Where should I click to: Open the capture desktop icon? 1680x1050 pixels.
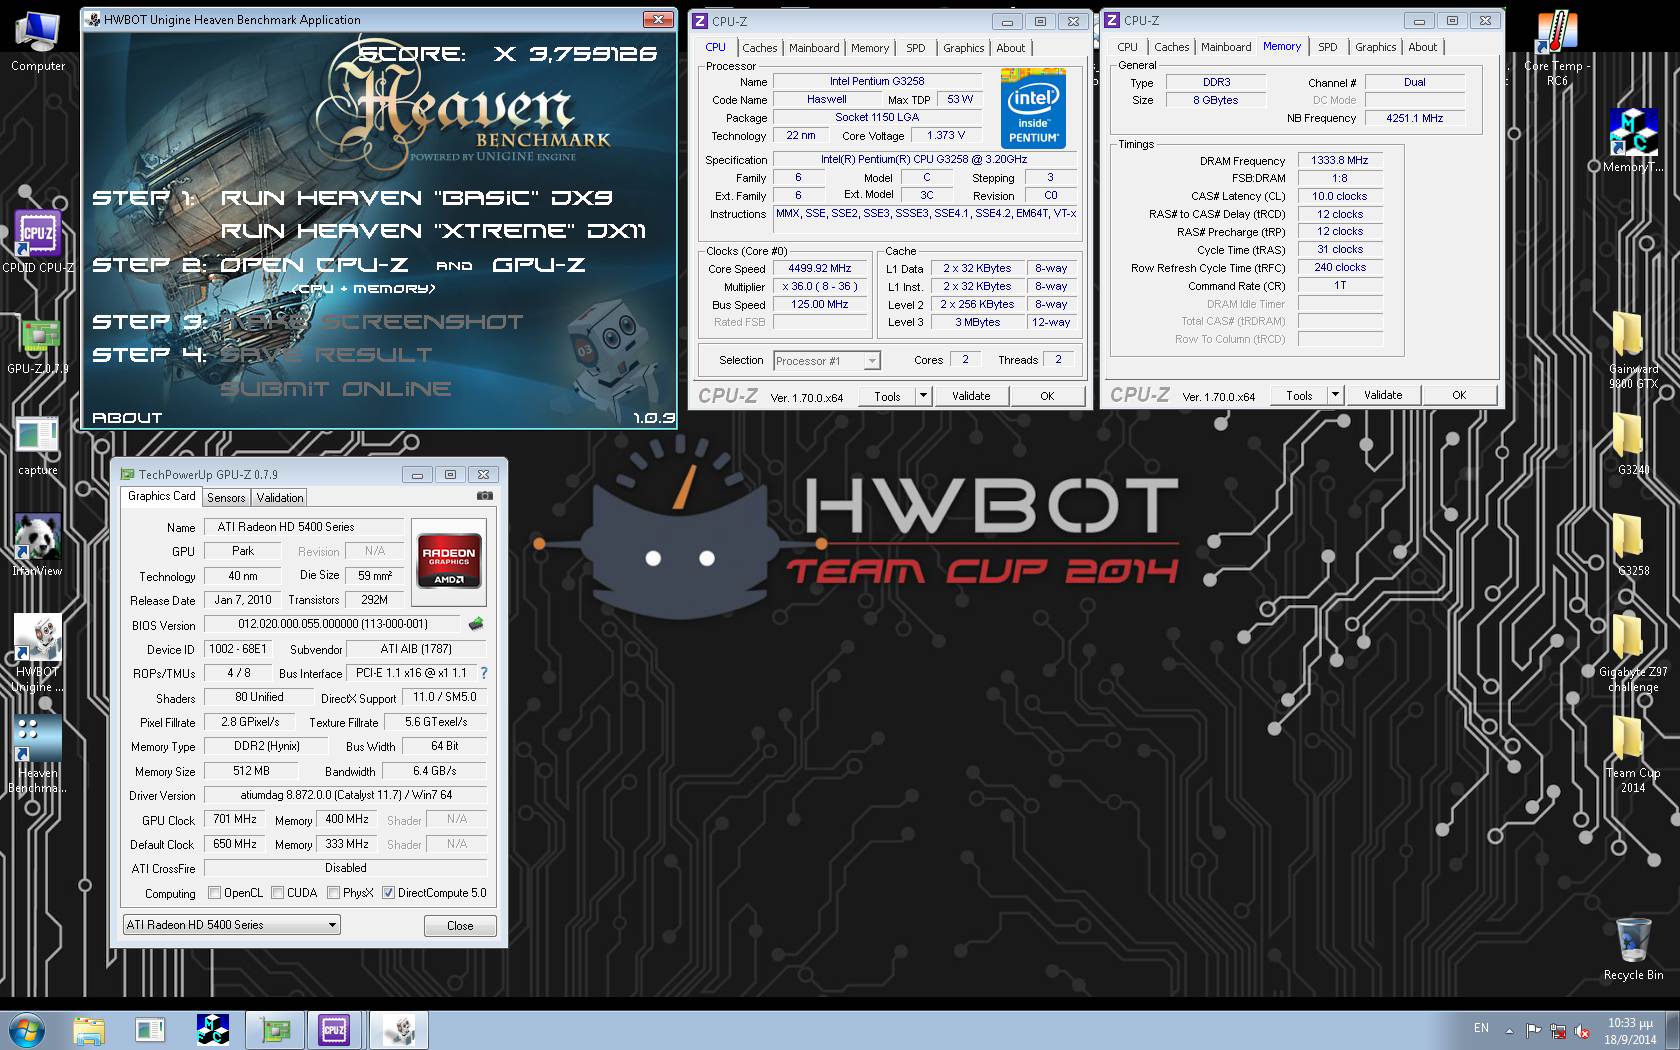[x=37, y=445]
